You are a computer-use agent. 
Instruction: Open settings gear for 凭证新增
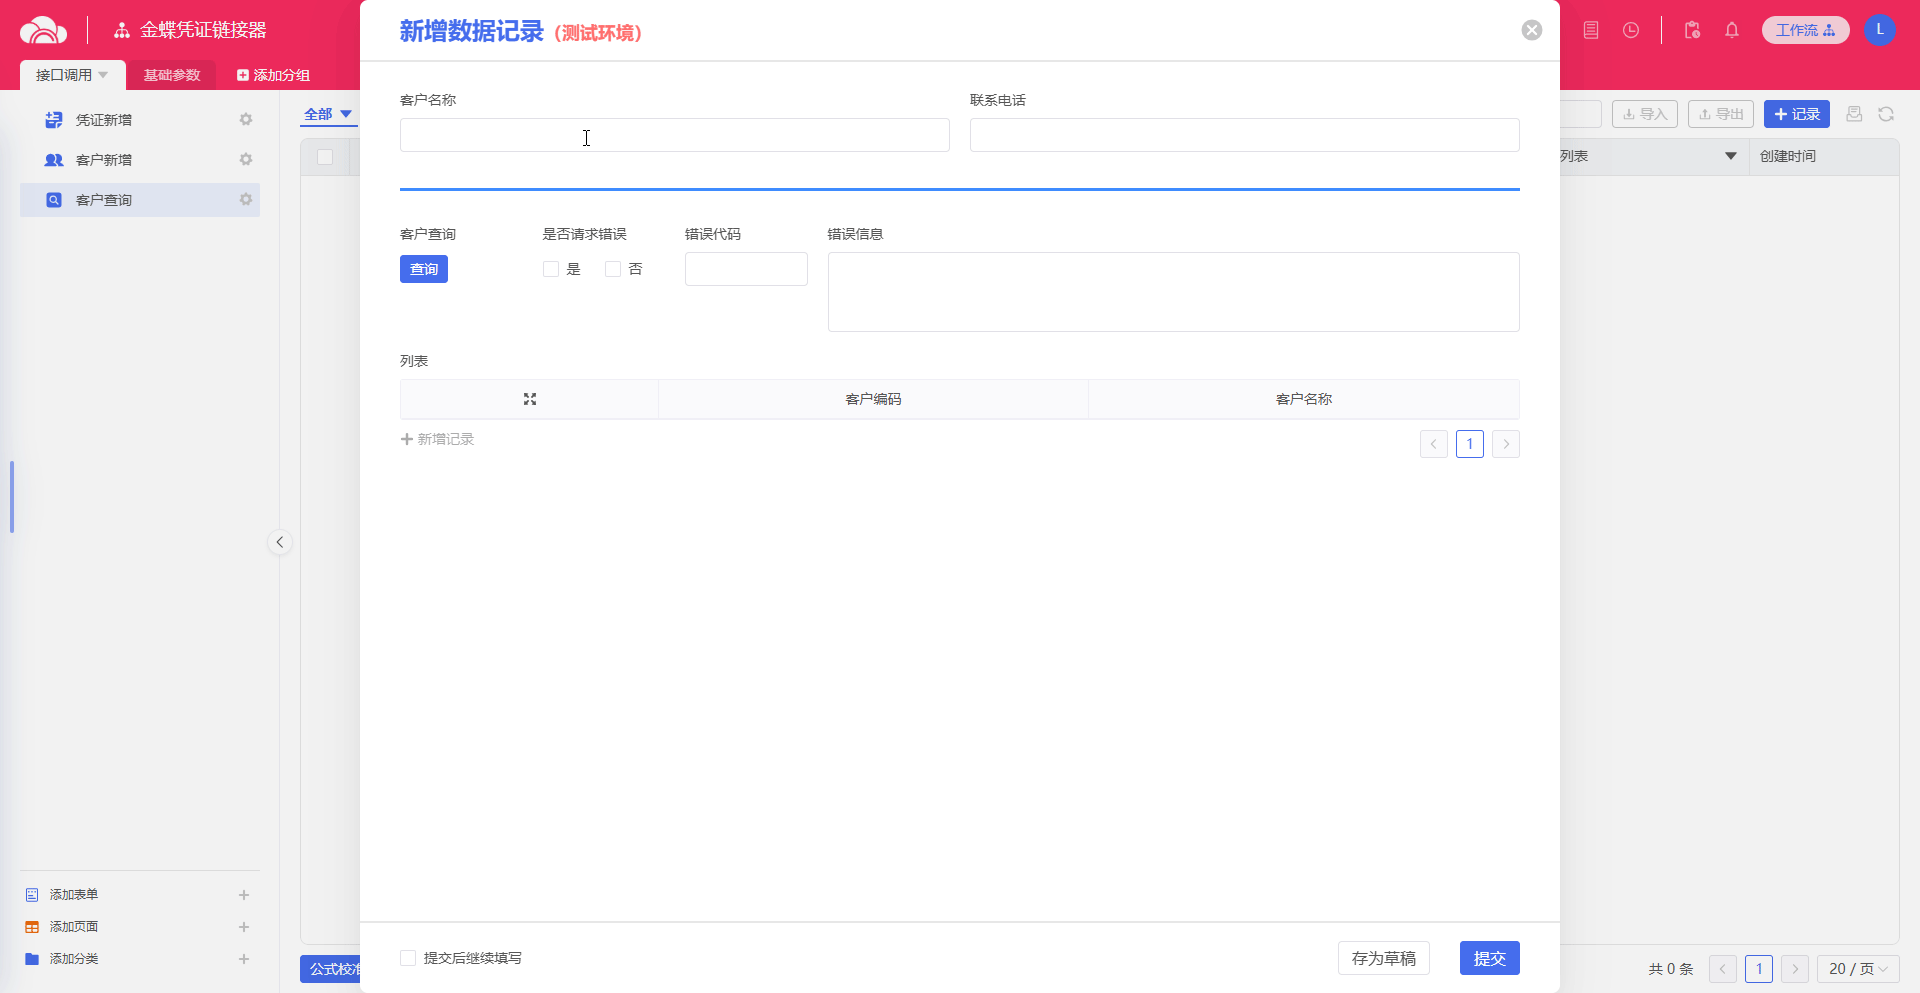tap(246, 119)
